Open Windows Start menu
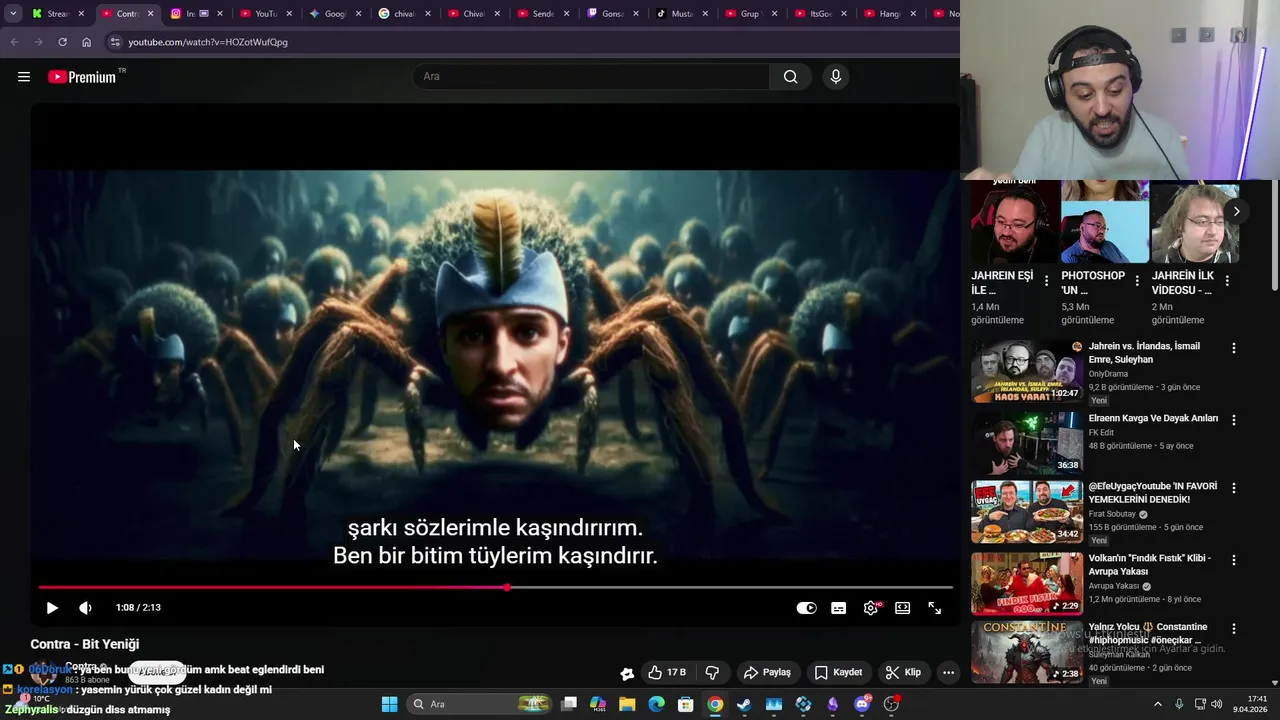1280x720 pixels. pyautogui.click(x=389, y=704)
